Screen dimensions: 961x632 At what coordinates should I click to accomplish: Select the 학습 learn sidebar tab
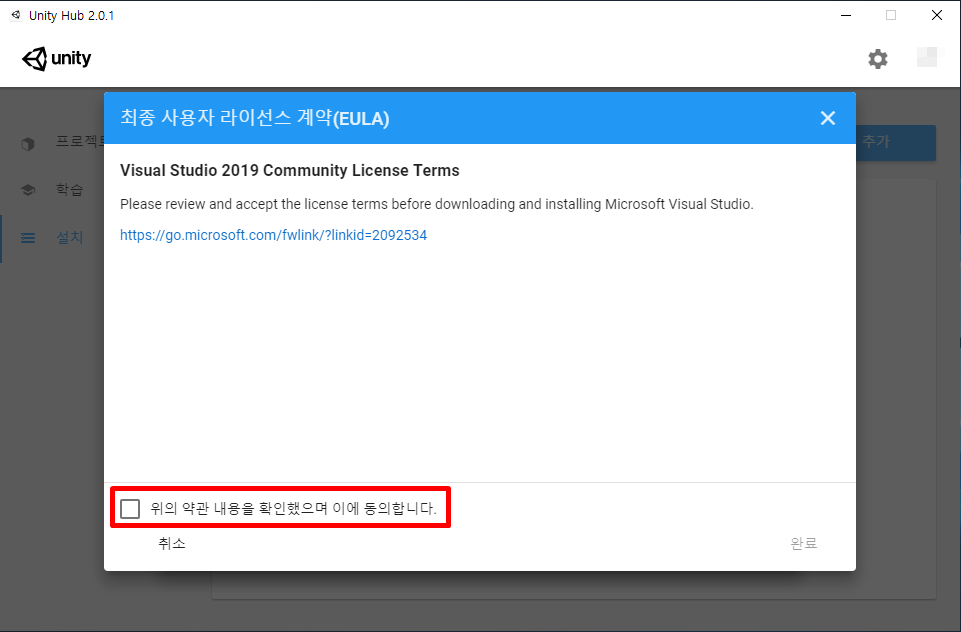click(x=52, y=190)
